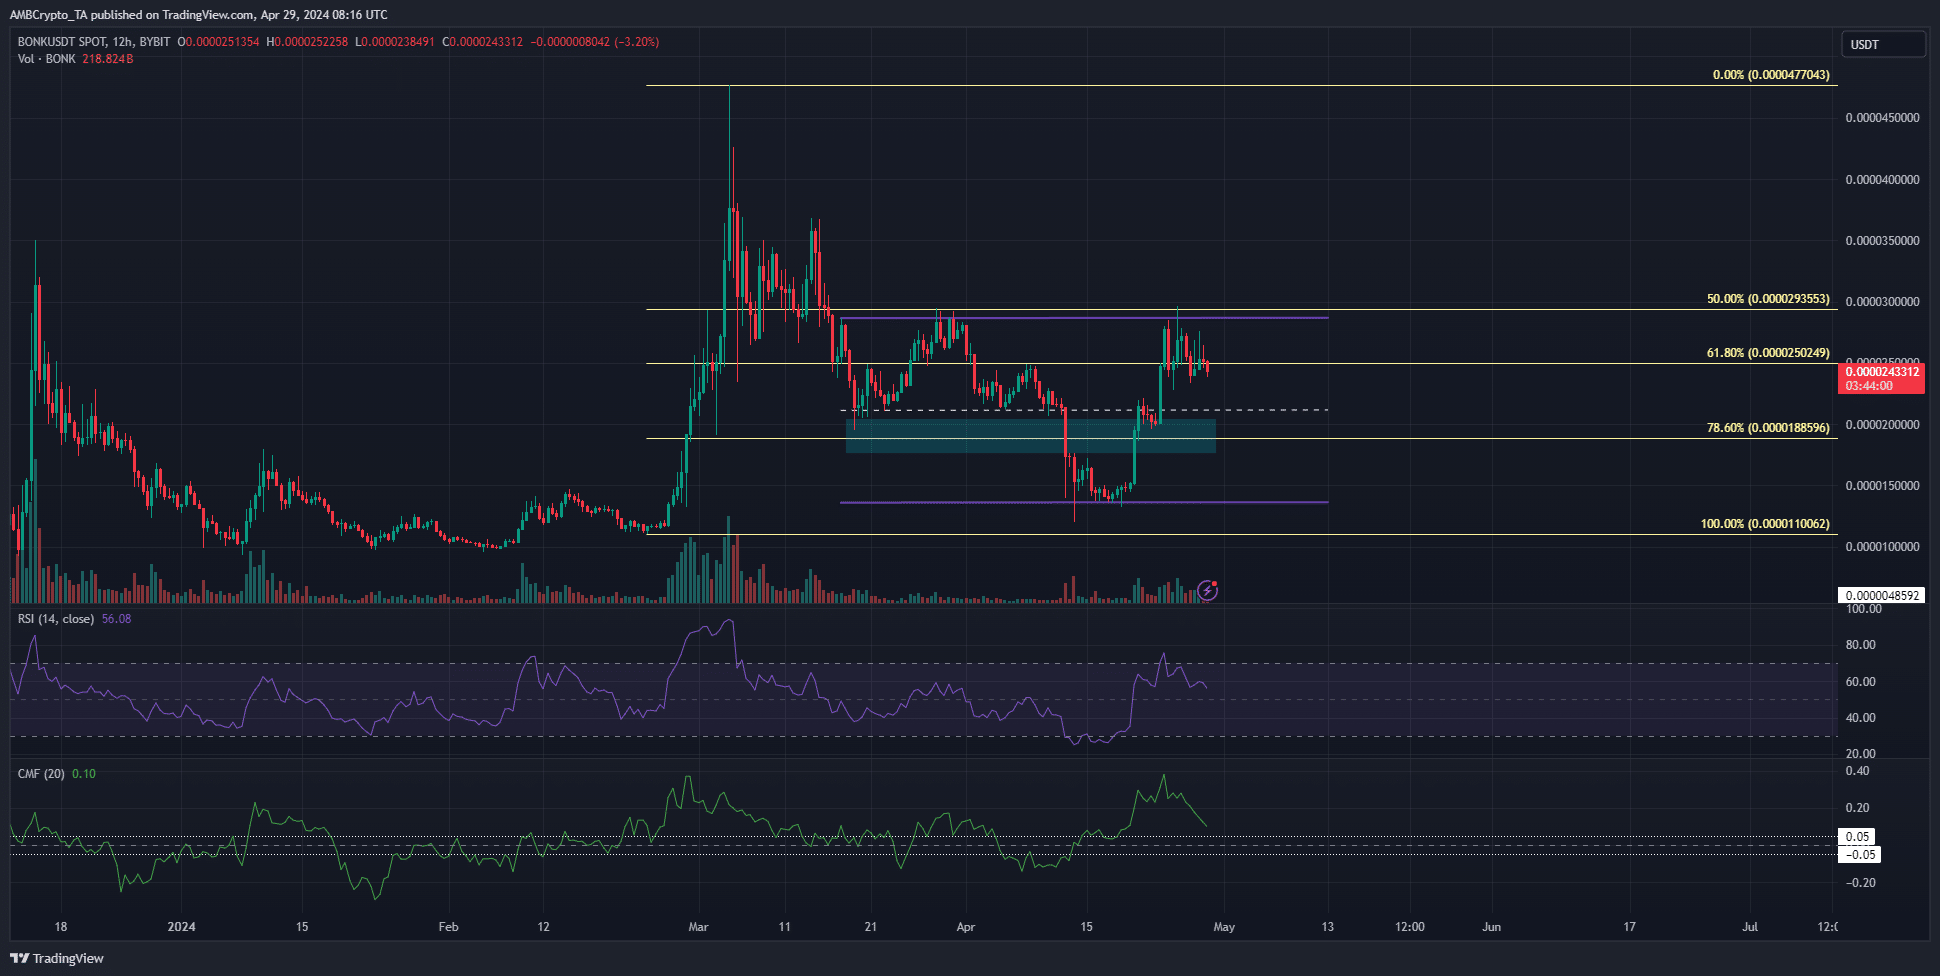Click the lightning bolt event icon
This screenshot has height=976, width=1940.
pyautogui.click(x=1208, y=591)
